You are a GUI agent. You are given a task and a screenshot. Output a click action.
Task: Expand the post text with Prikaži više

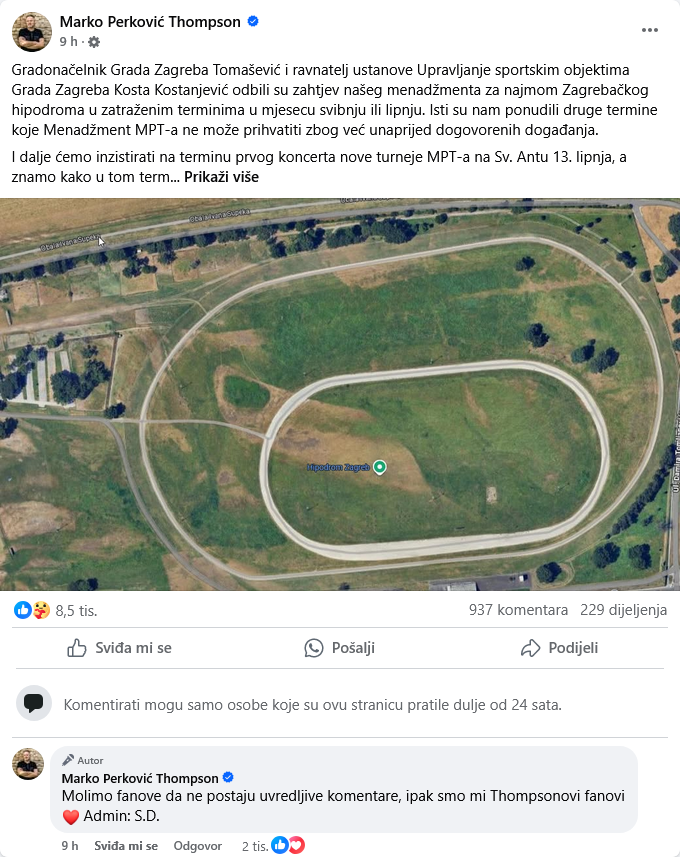221,177
